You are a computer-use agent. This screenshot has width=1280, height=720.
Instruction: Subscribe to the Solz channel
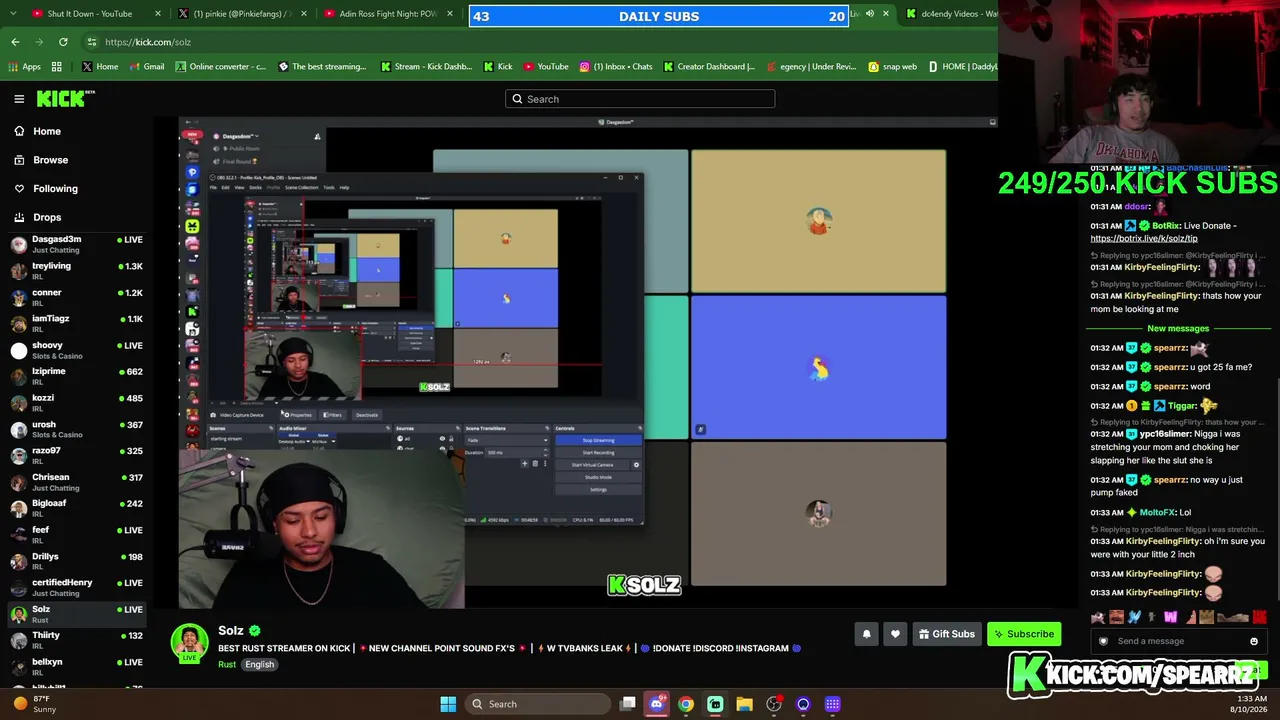click(x=1023, y=634)
